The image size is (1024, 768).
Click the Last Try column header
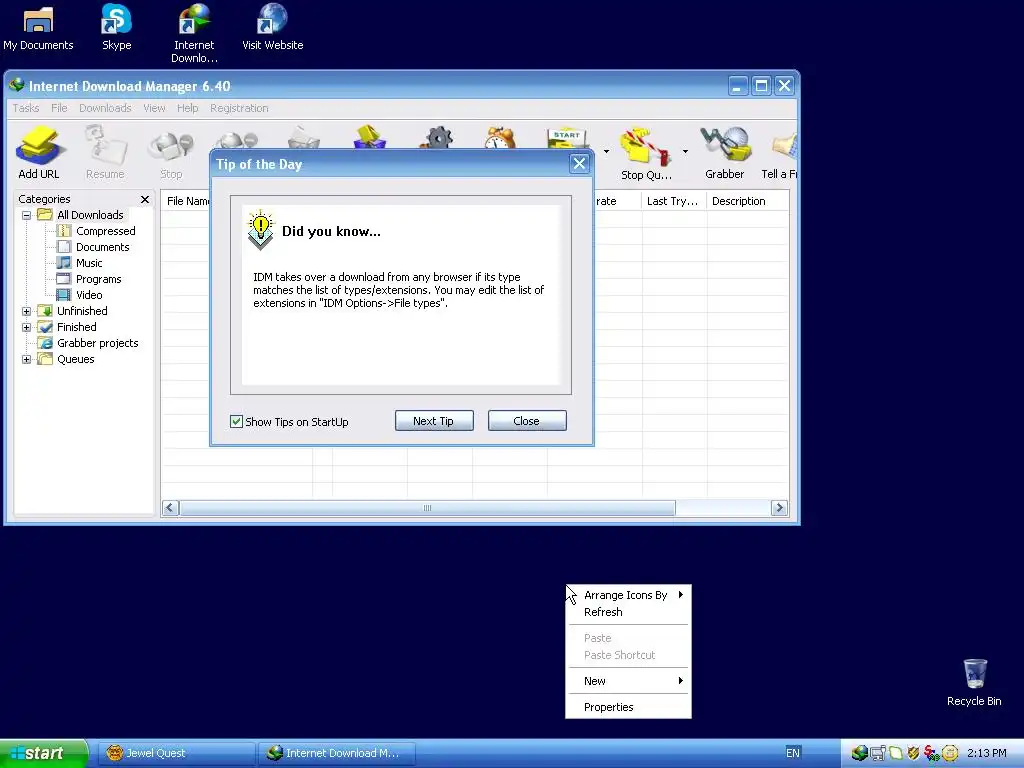[x=674, y=201]
